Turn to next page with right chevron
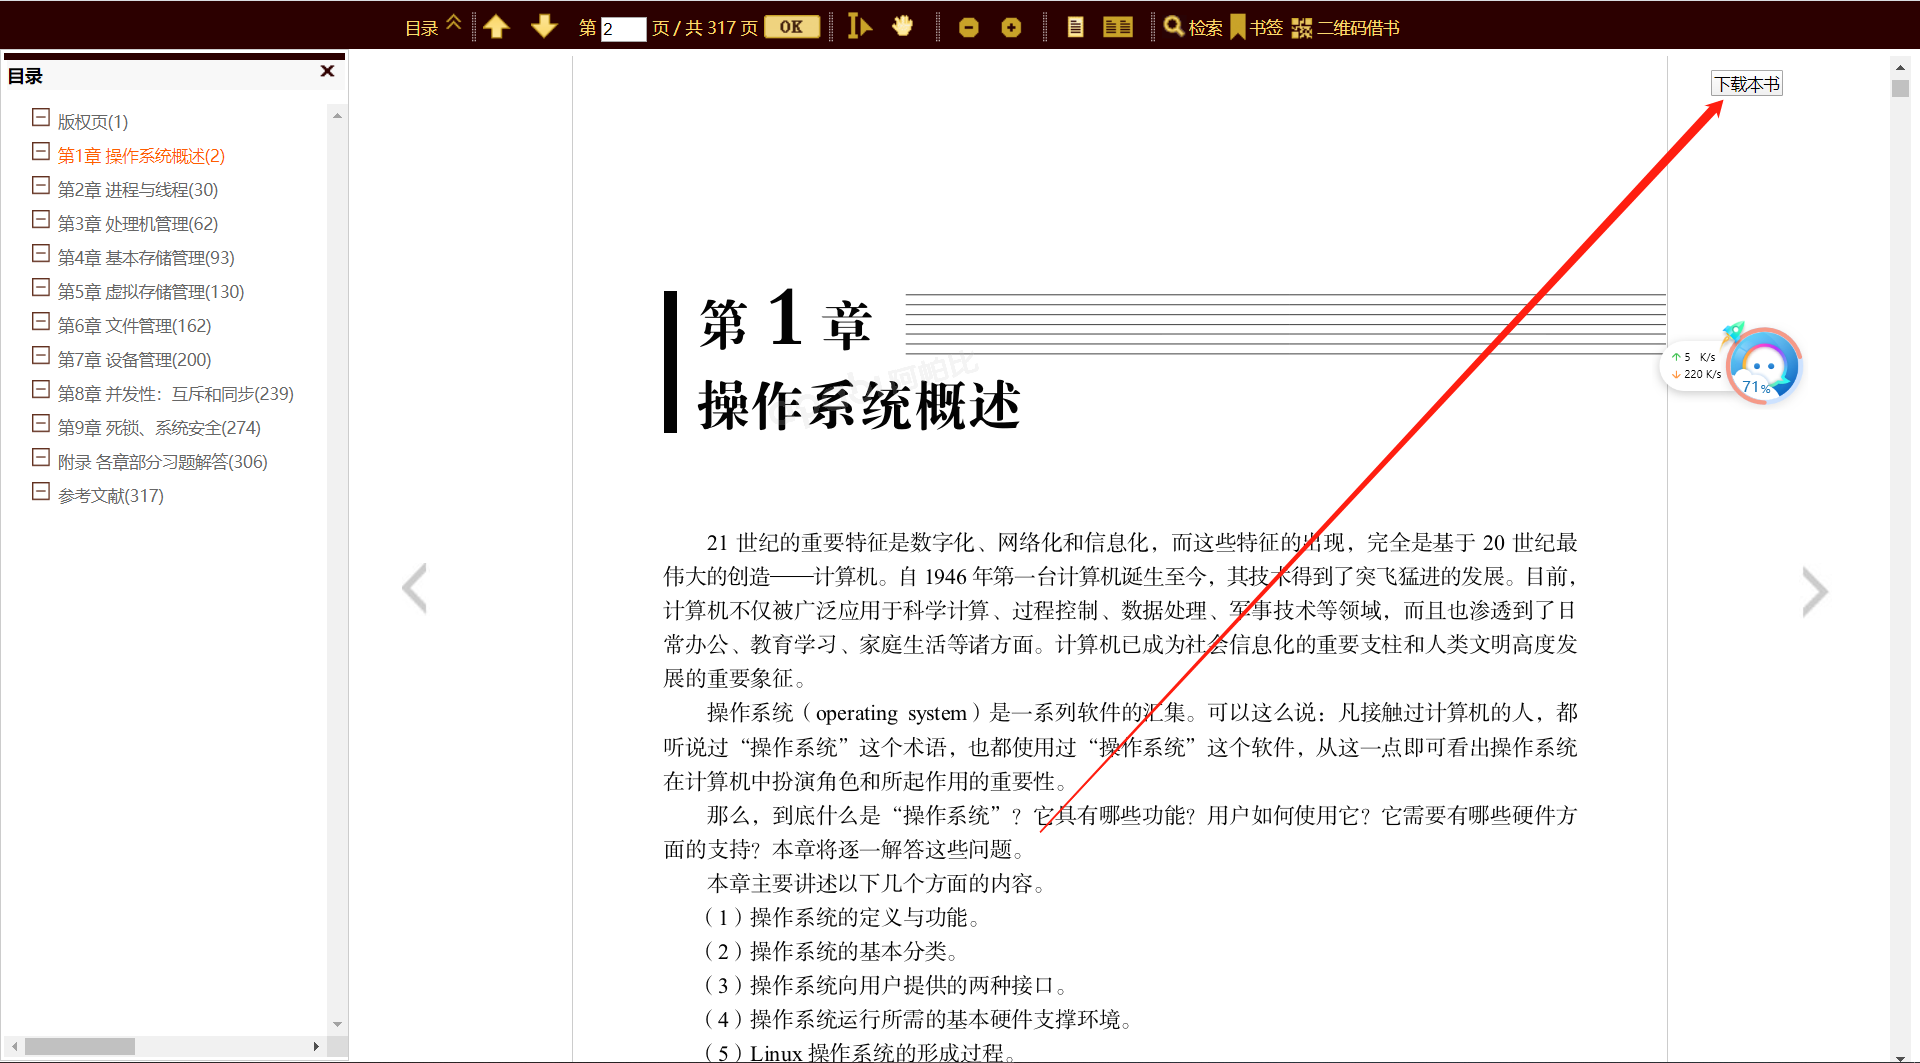The image size is (1920, 1063). point(1815,592)
